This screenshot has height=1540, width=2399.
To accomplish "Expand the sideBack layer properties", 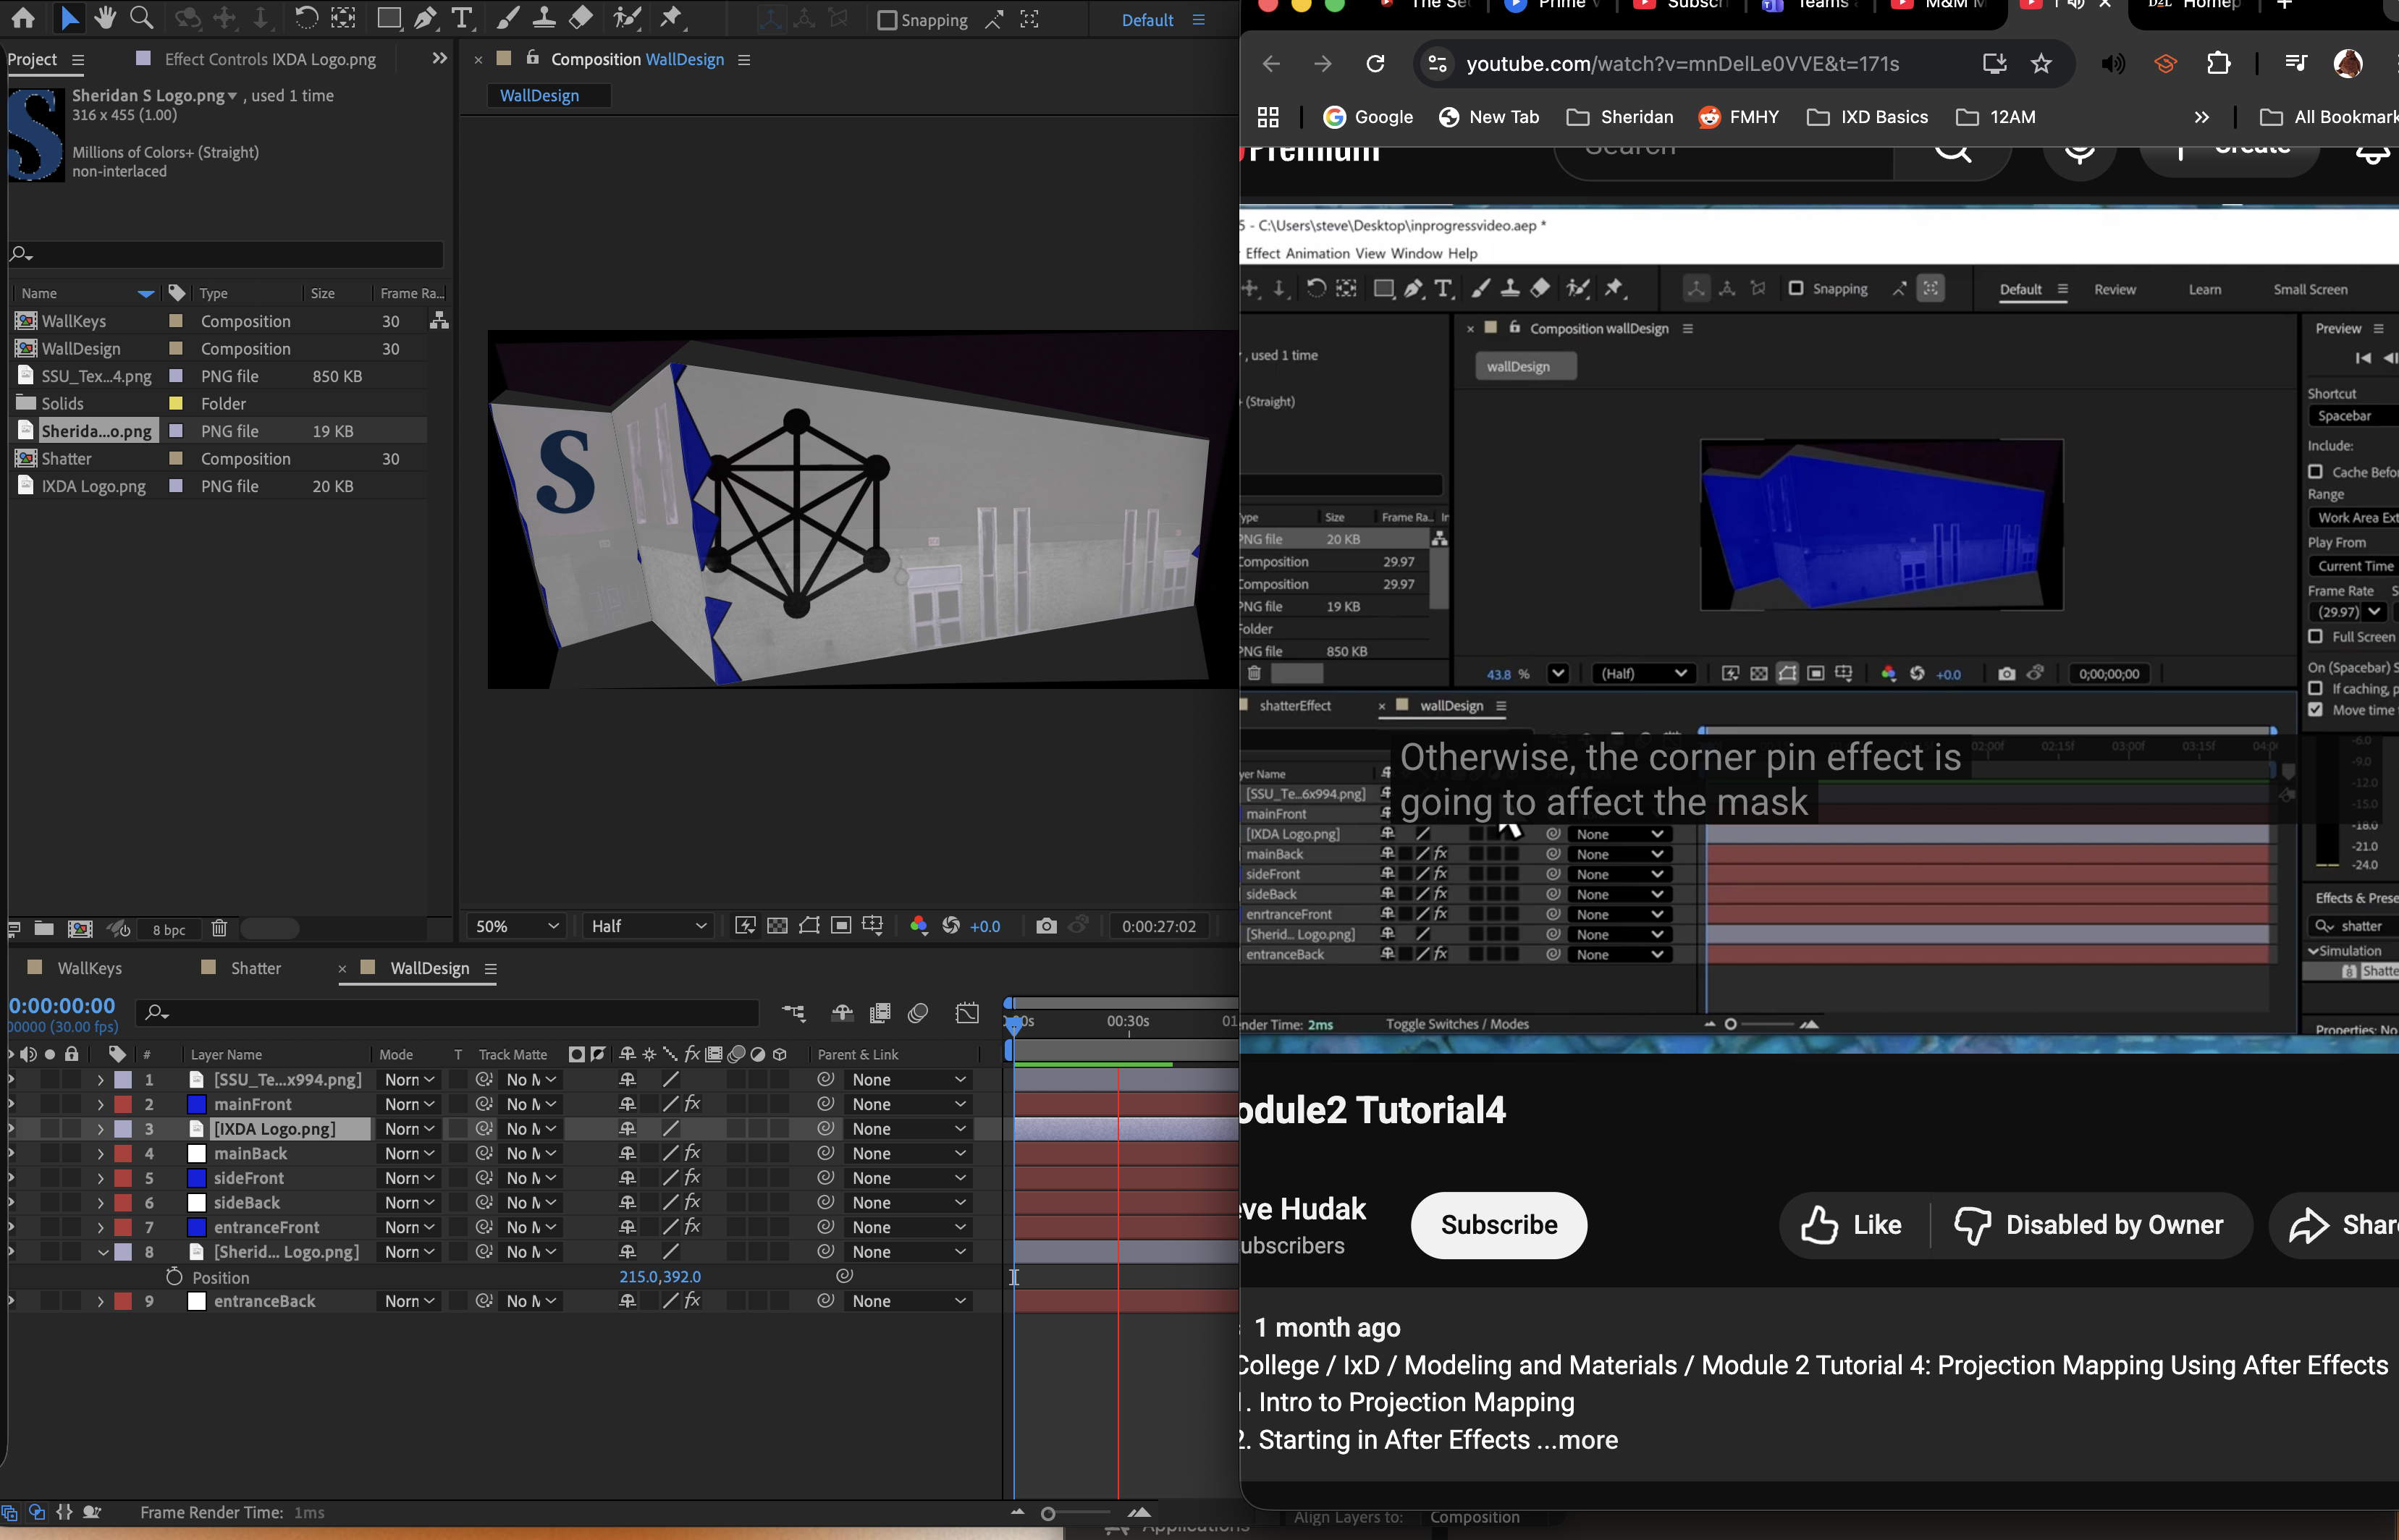I will pos(100,1202).
